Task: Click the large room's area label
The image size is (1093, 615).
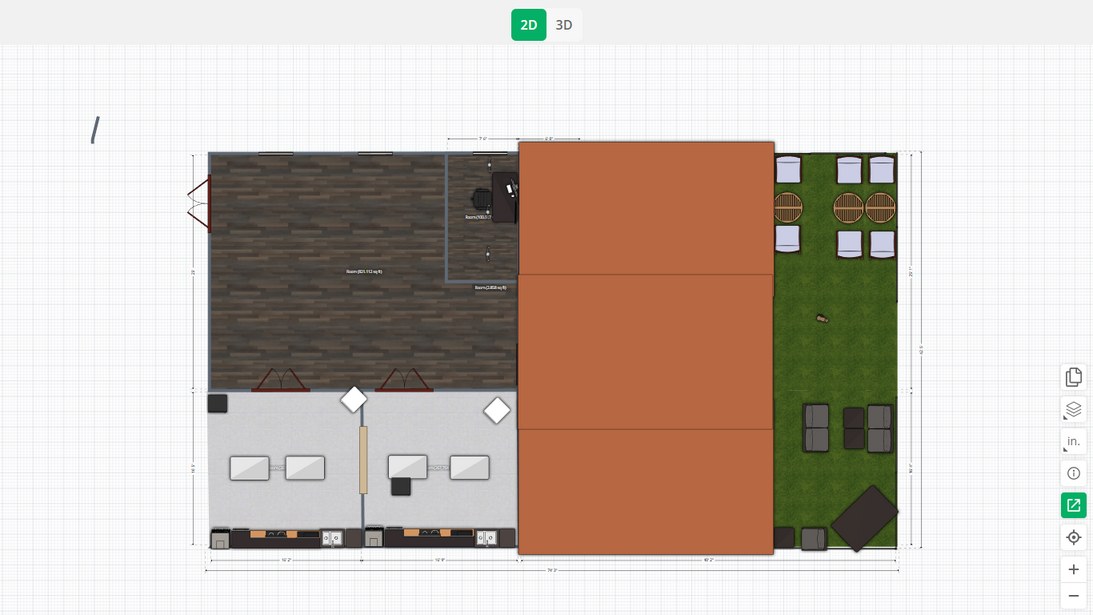Action: click(364, 271)
